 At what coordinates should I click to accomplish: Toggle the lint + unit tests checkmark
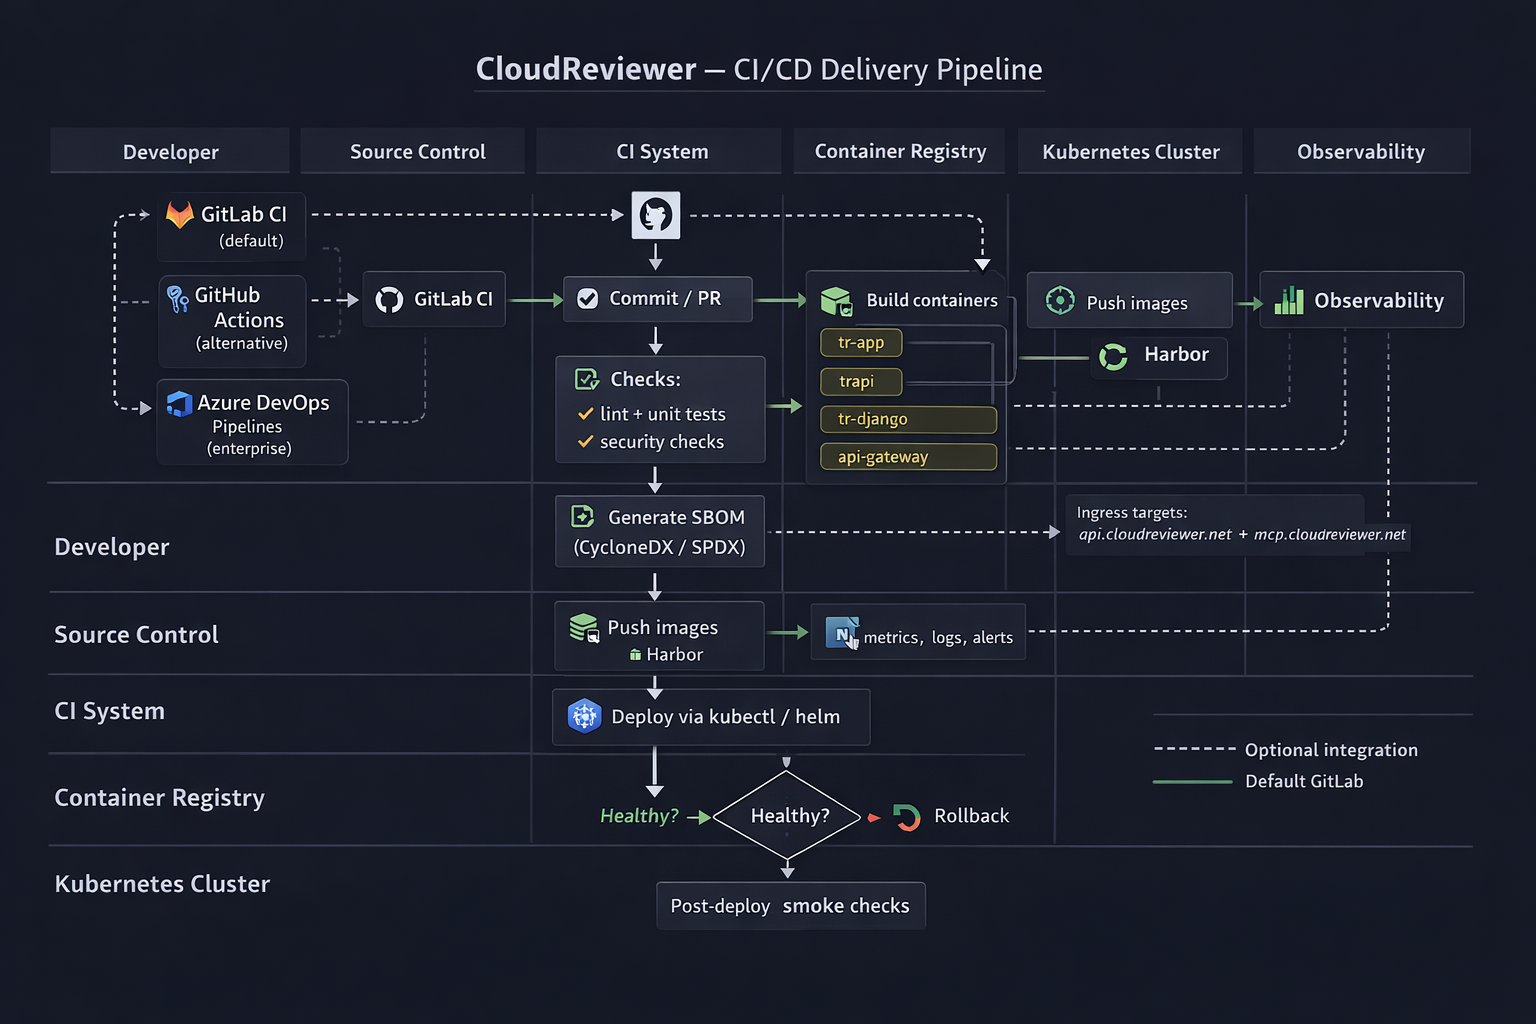coord(585,413)
